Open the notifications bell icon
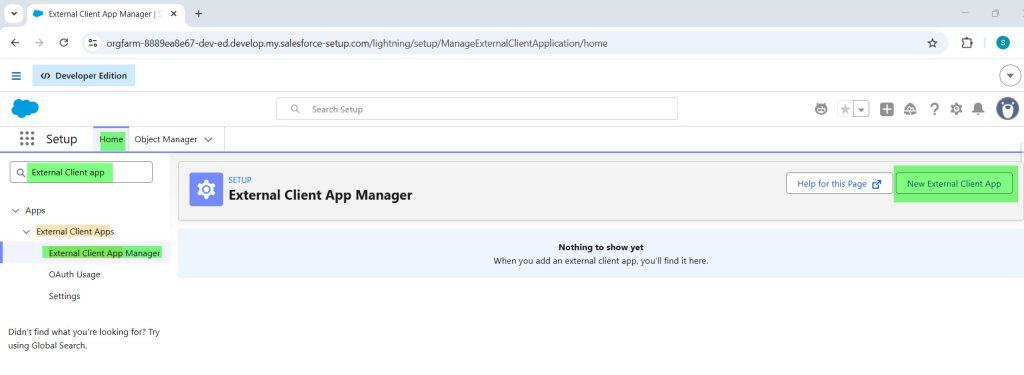Viewport: 1024px width, 375px height. tap(978, 109)
